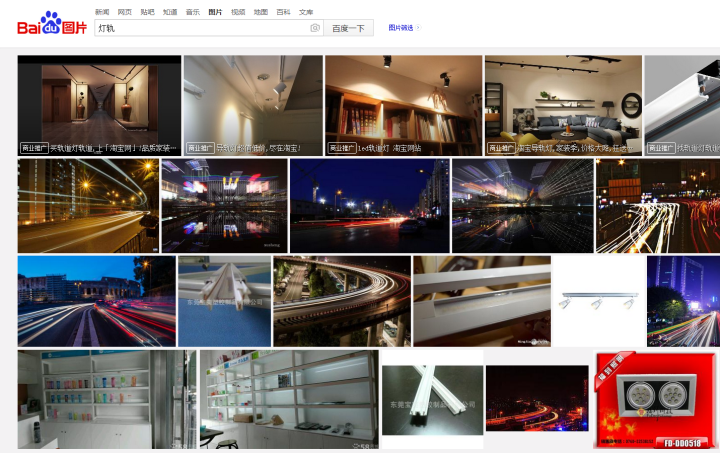Click the Baidu 图片 logo
The height and width of the screenshot is (453, 720).
pos(51,24)
